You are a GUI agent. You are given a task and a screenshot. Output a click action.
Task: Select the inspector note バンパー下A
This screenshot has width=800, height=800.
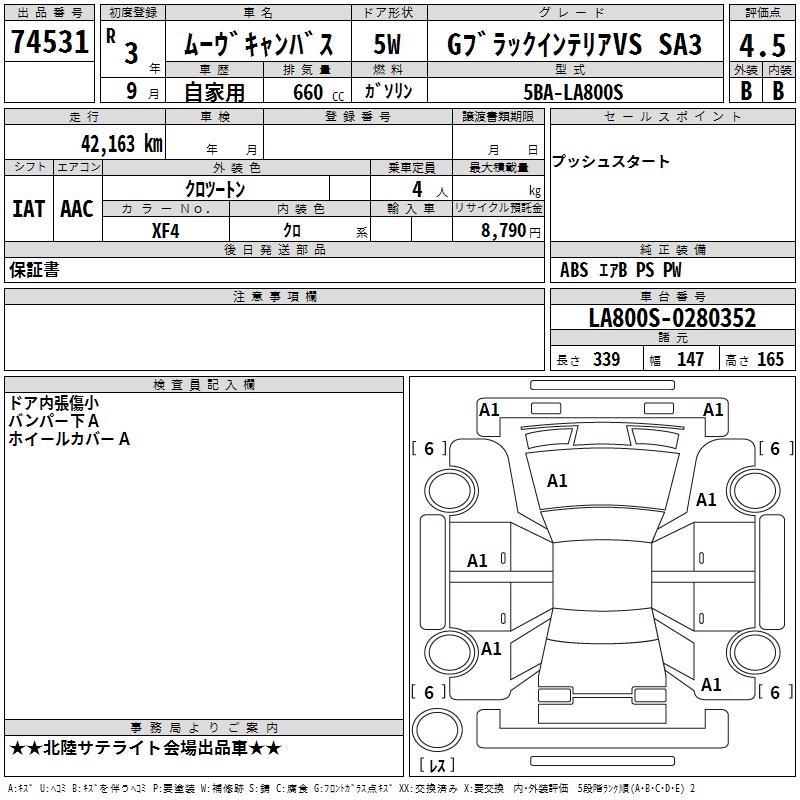pyautogui.click(x=54, y=421)
